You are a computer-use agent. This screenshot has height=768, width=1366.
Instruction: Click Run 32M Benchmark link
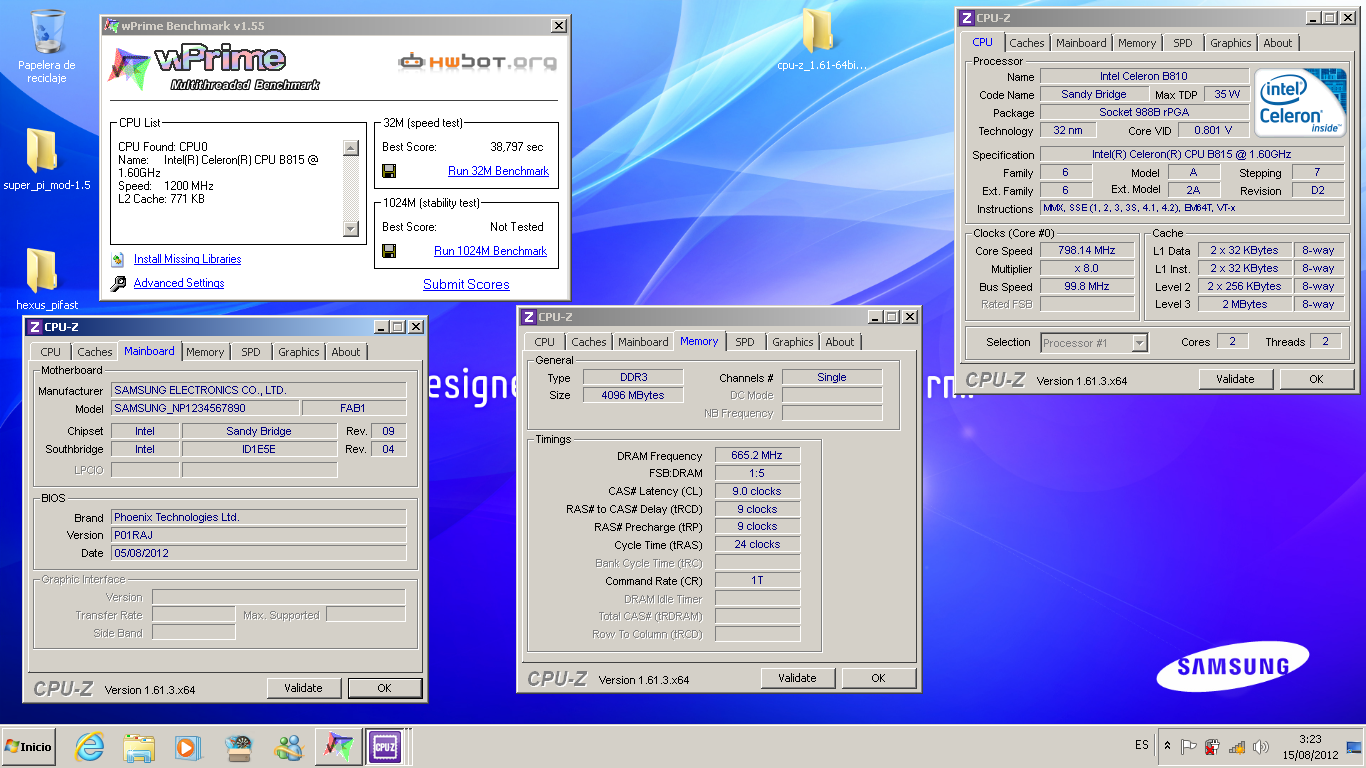pyautogui.click(x=498, y=171)
